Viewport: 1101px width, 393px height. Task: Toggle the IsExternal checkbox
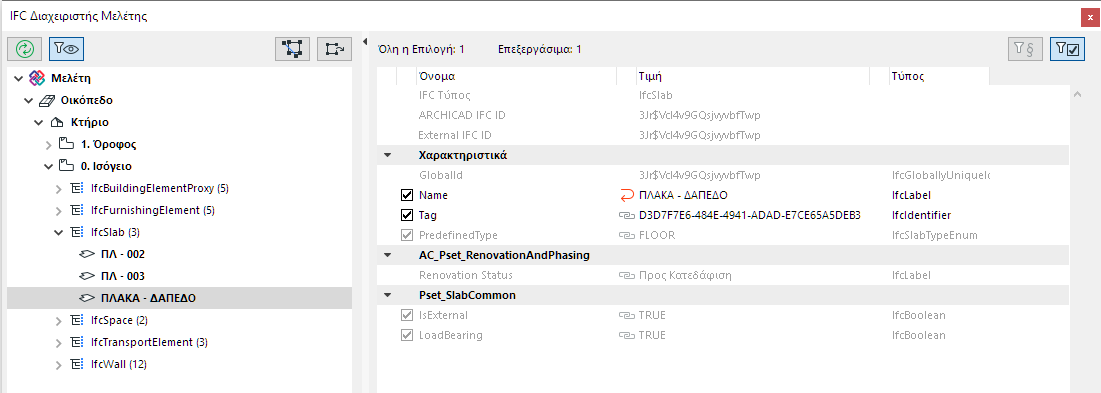click(x=407, y=316)
